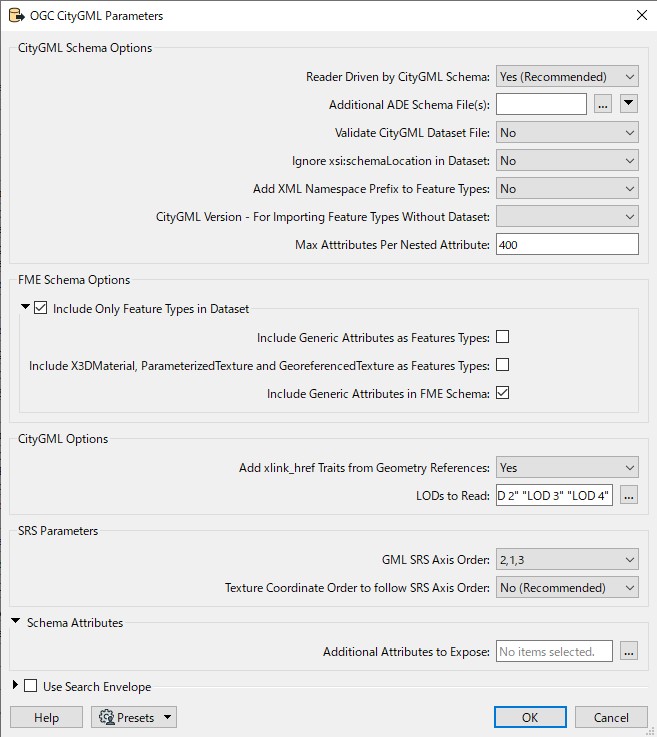
Task: Open Add XML Namespace Prefix dropdown
Action: [567, 188]
